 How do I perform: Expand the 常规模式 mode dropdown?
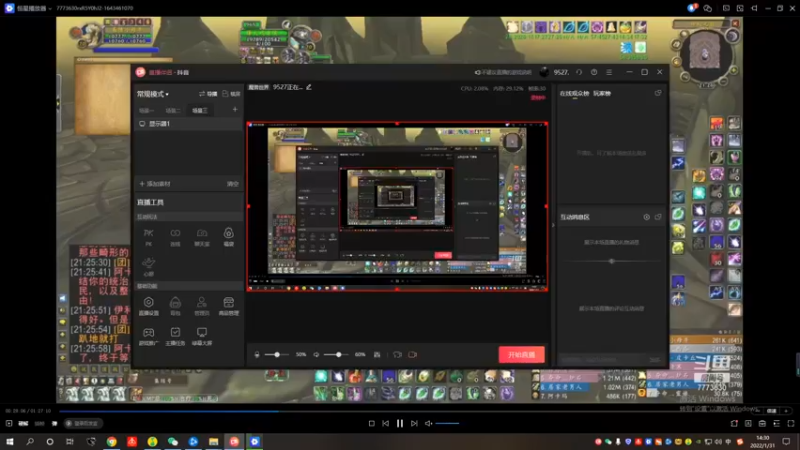pos(153,94)
